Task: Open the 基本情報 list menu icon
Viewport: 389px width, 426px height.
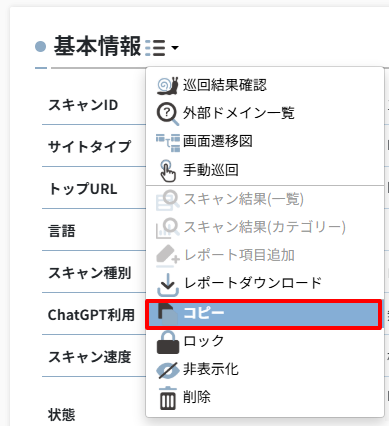Action: (x=155, y=47)
